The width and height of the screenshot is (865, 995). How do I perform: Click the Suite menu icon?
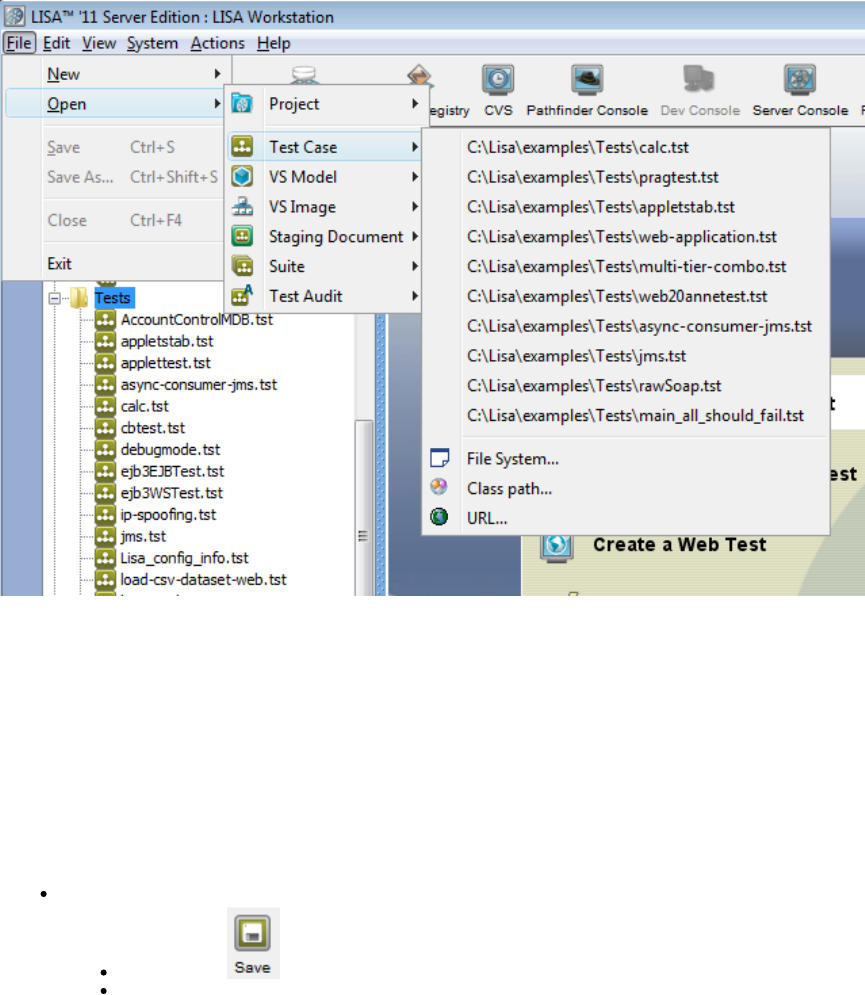pyautogui.click(x=242, y=266)
